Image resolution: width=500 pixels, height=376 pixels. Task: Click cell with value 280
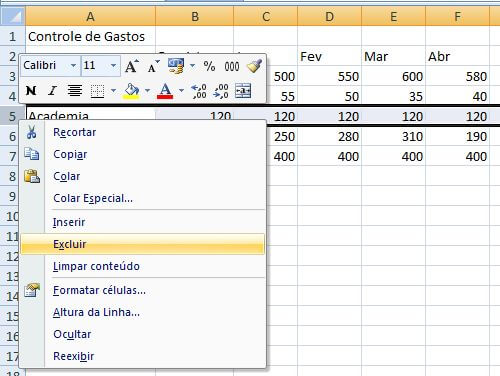(329, 136)
